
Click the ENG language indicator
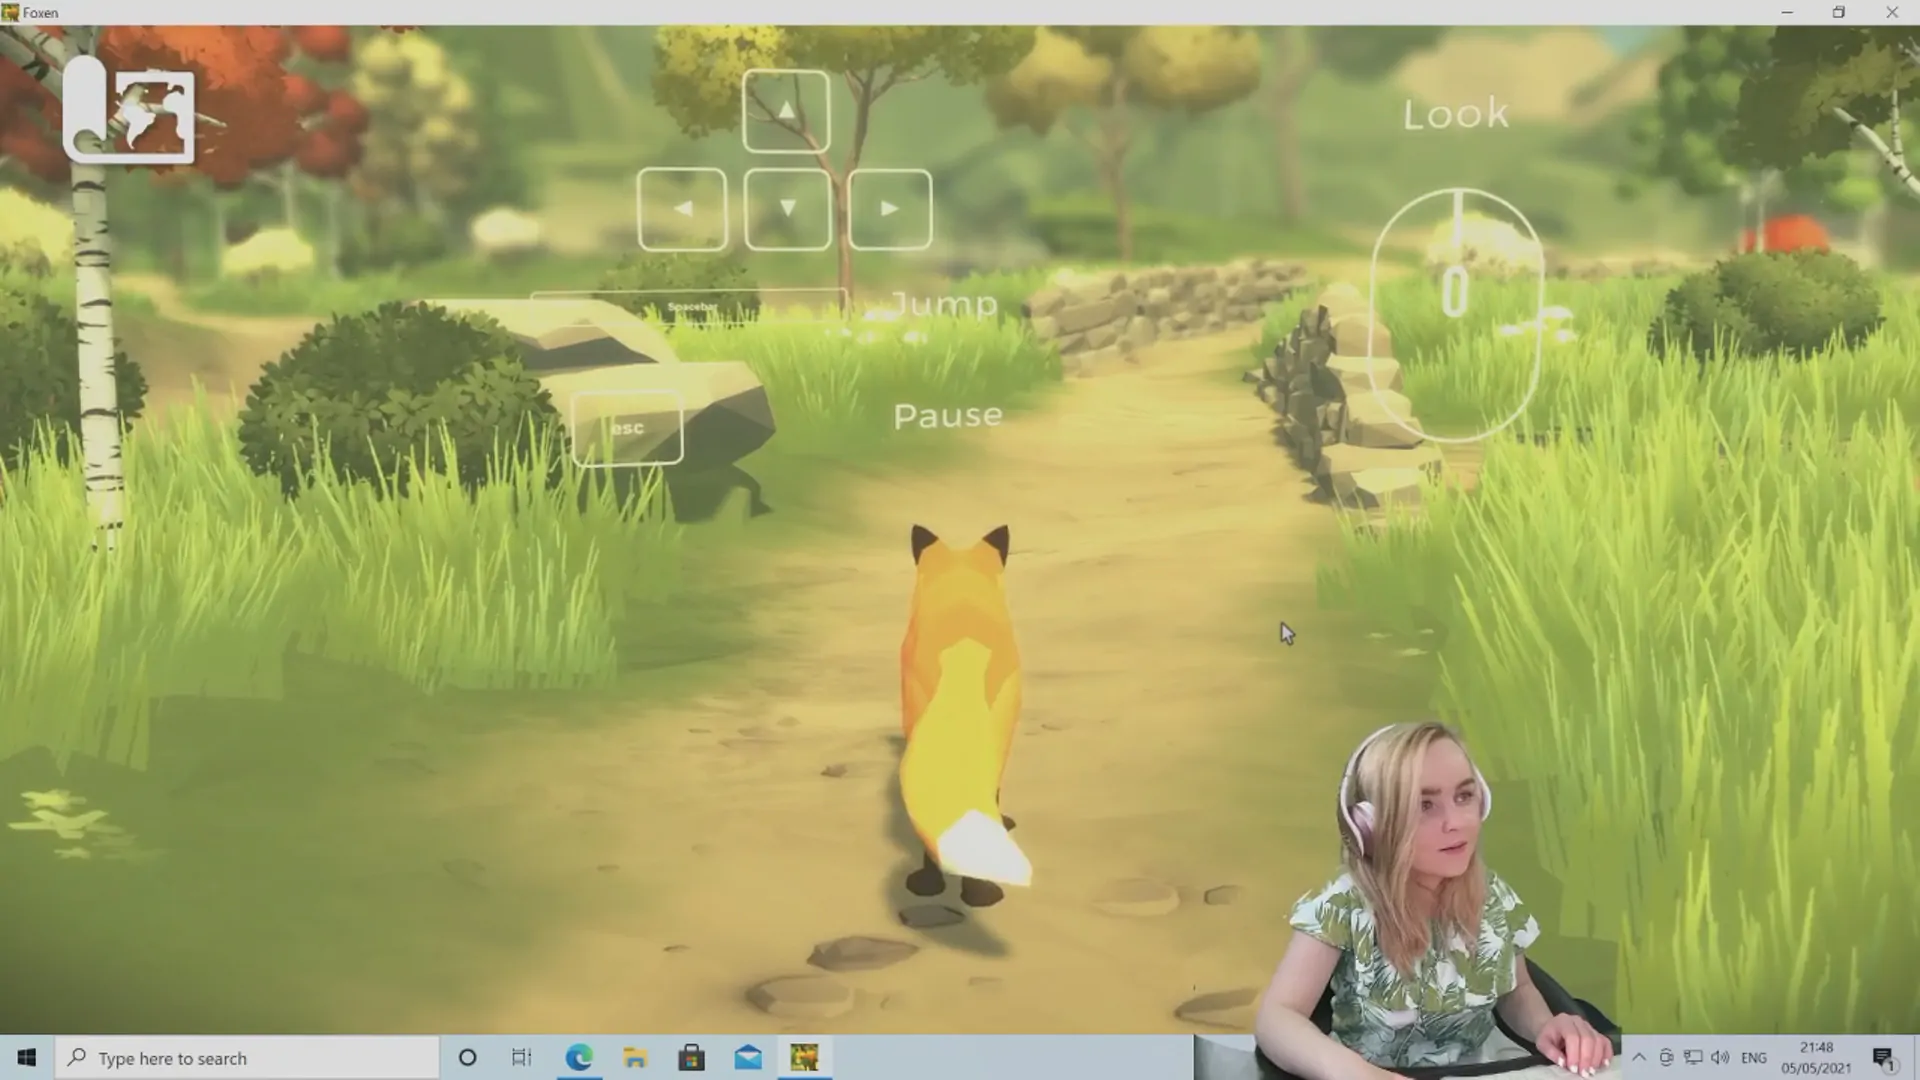click(1753, 1058)
